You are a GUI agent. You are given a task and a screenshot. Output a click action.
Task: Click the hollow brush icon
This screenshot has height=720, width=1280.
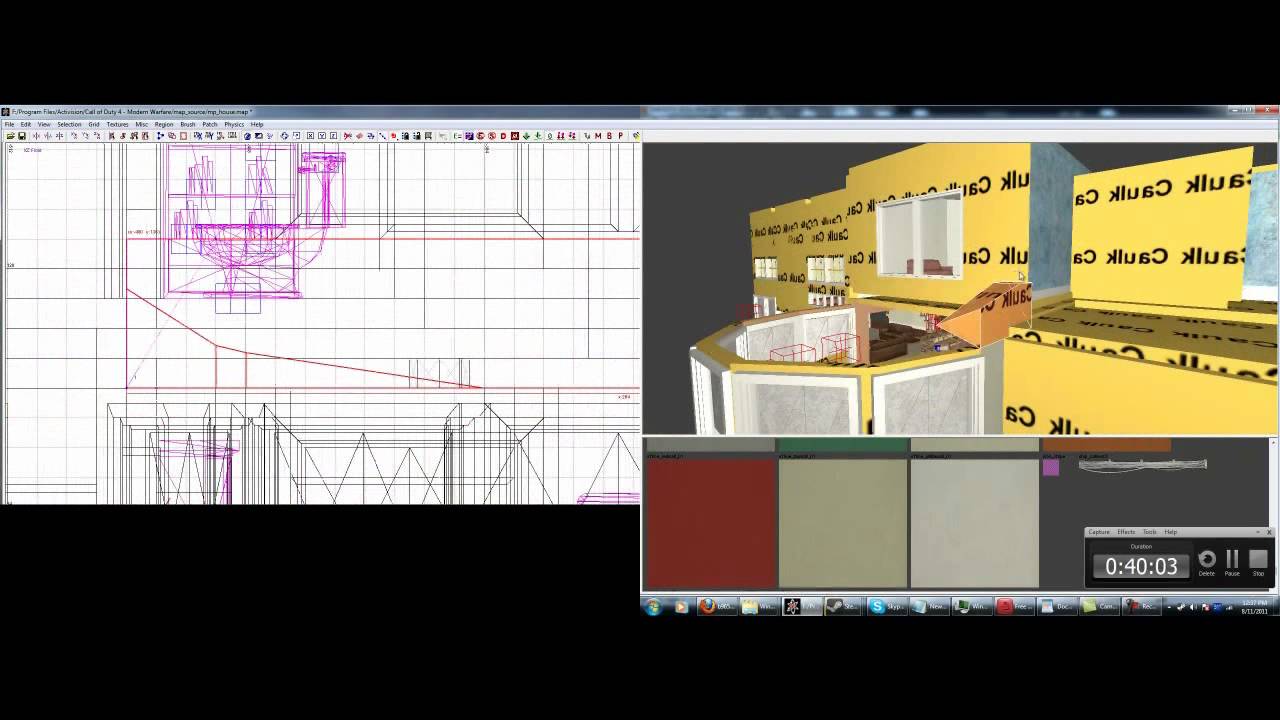point(184,136)
